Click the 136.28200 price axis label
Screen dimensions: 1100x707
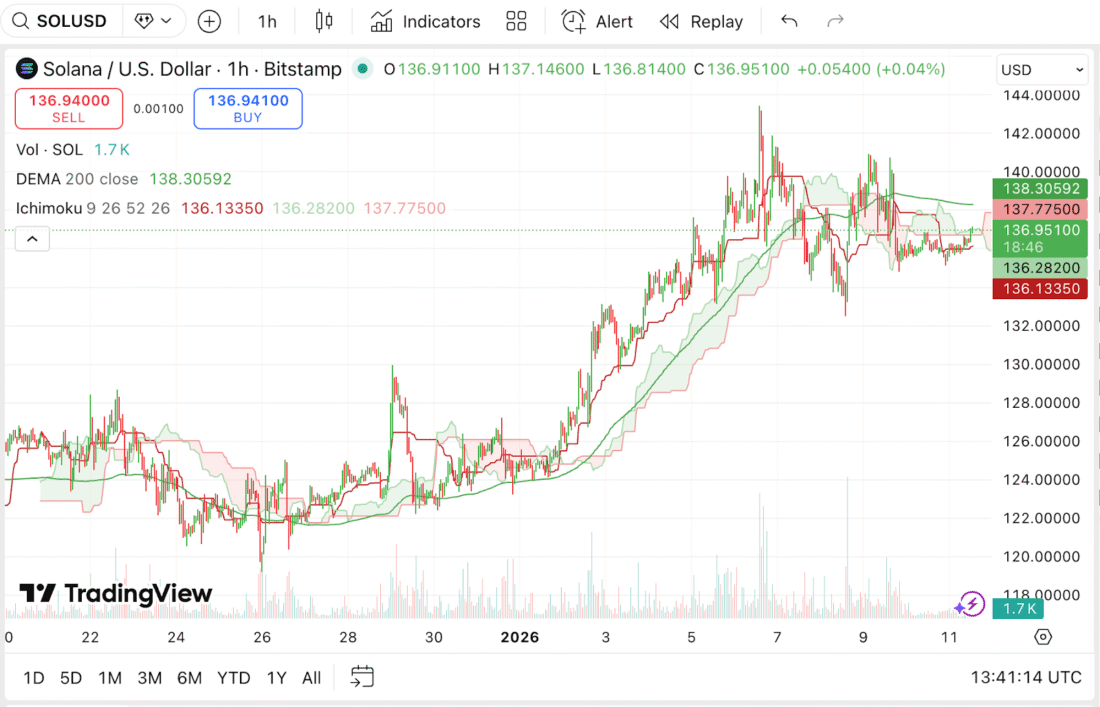[x=1040, y=268]
